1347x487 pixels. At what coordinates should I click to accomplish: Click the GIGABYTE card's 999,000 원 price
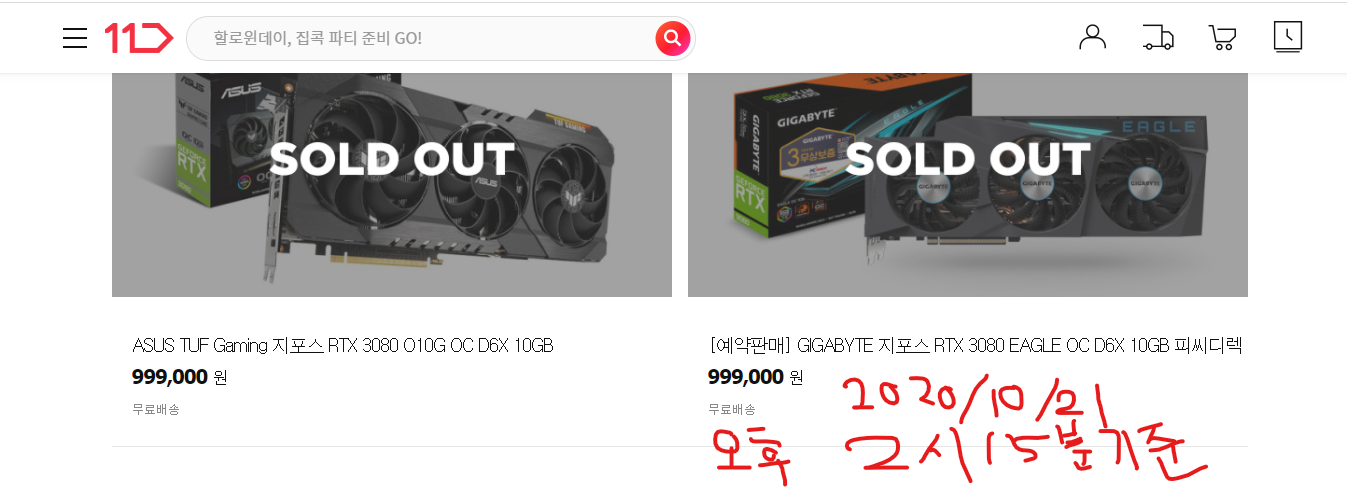tap(756, 377)
